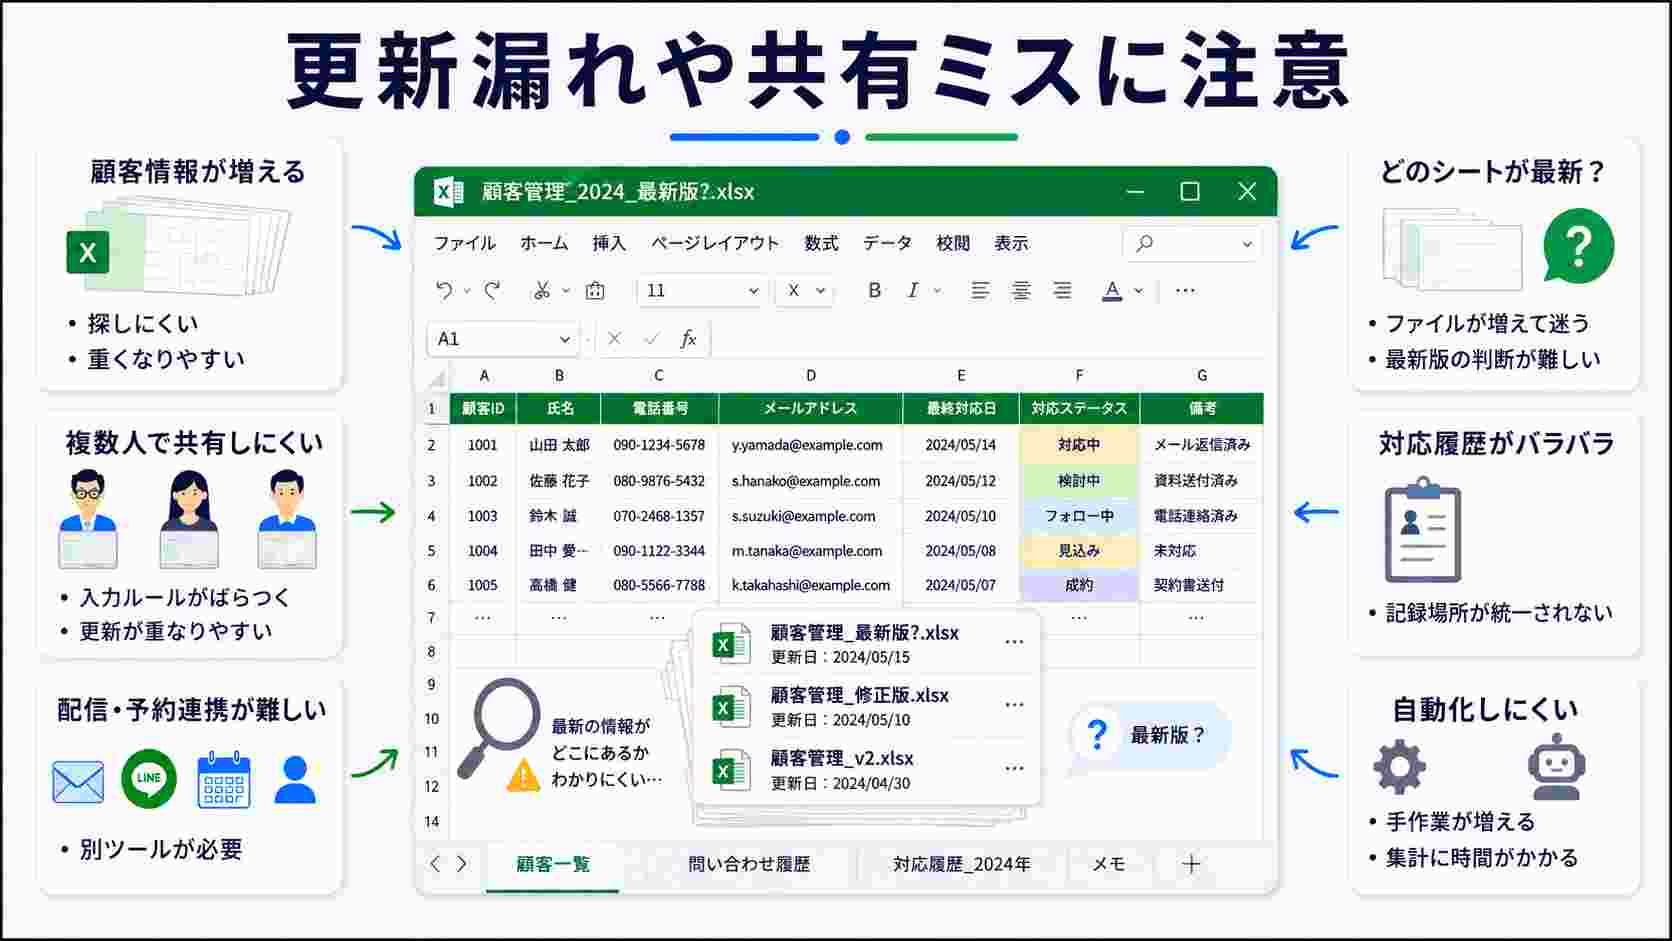Open the データ tab

pyautogui.click(x=887, y=243)
